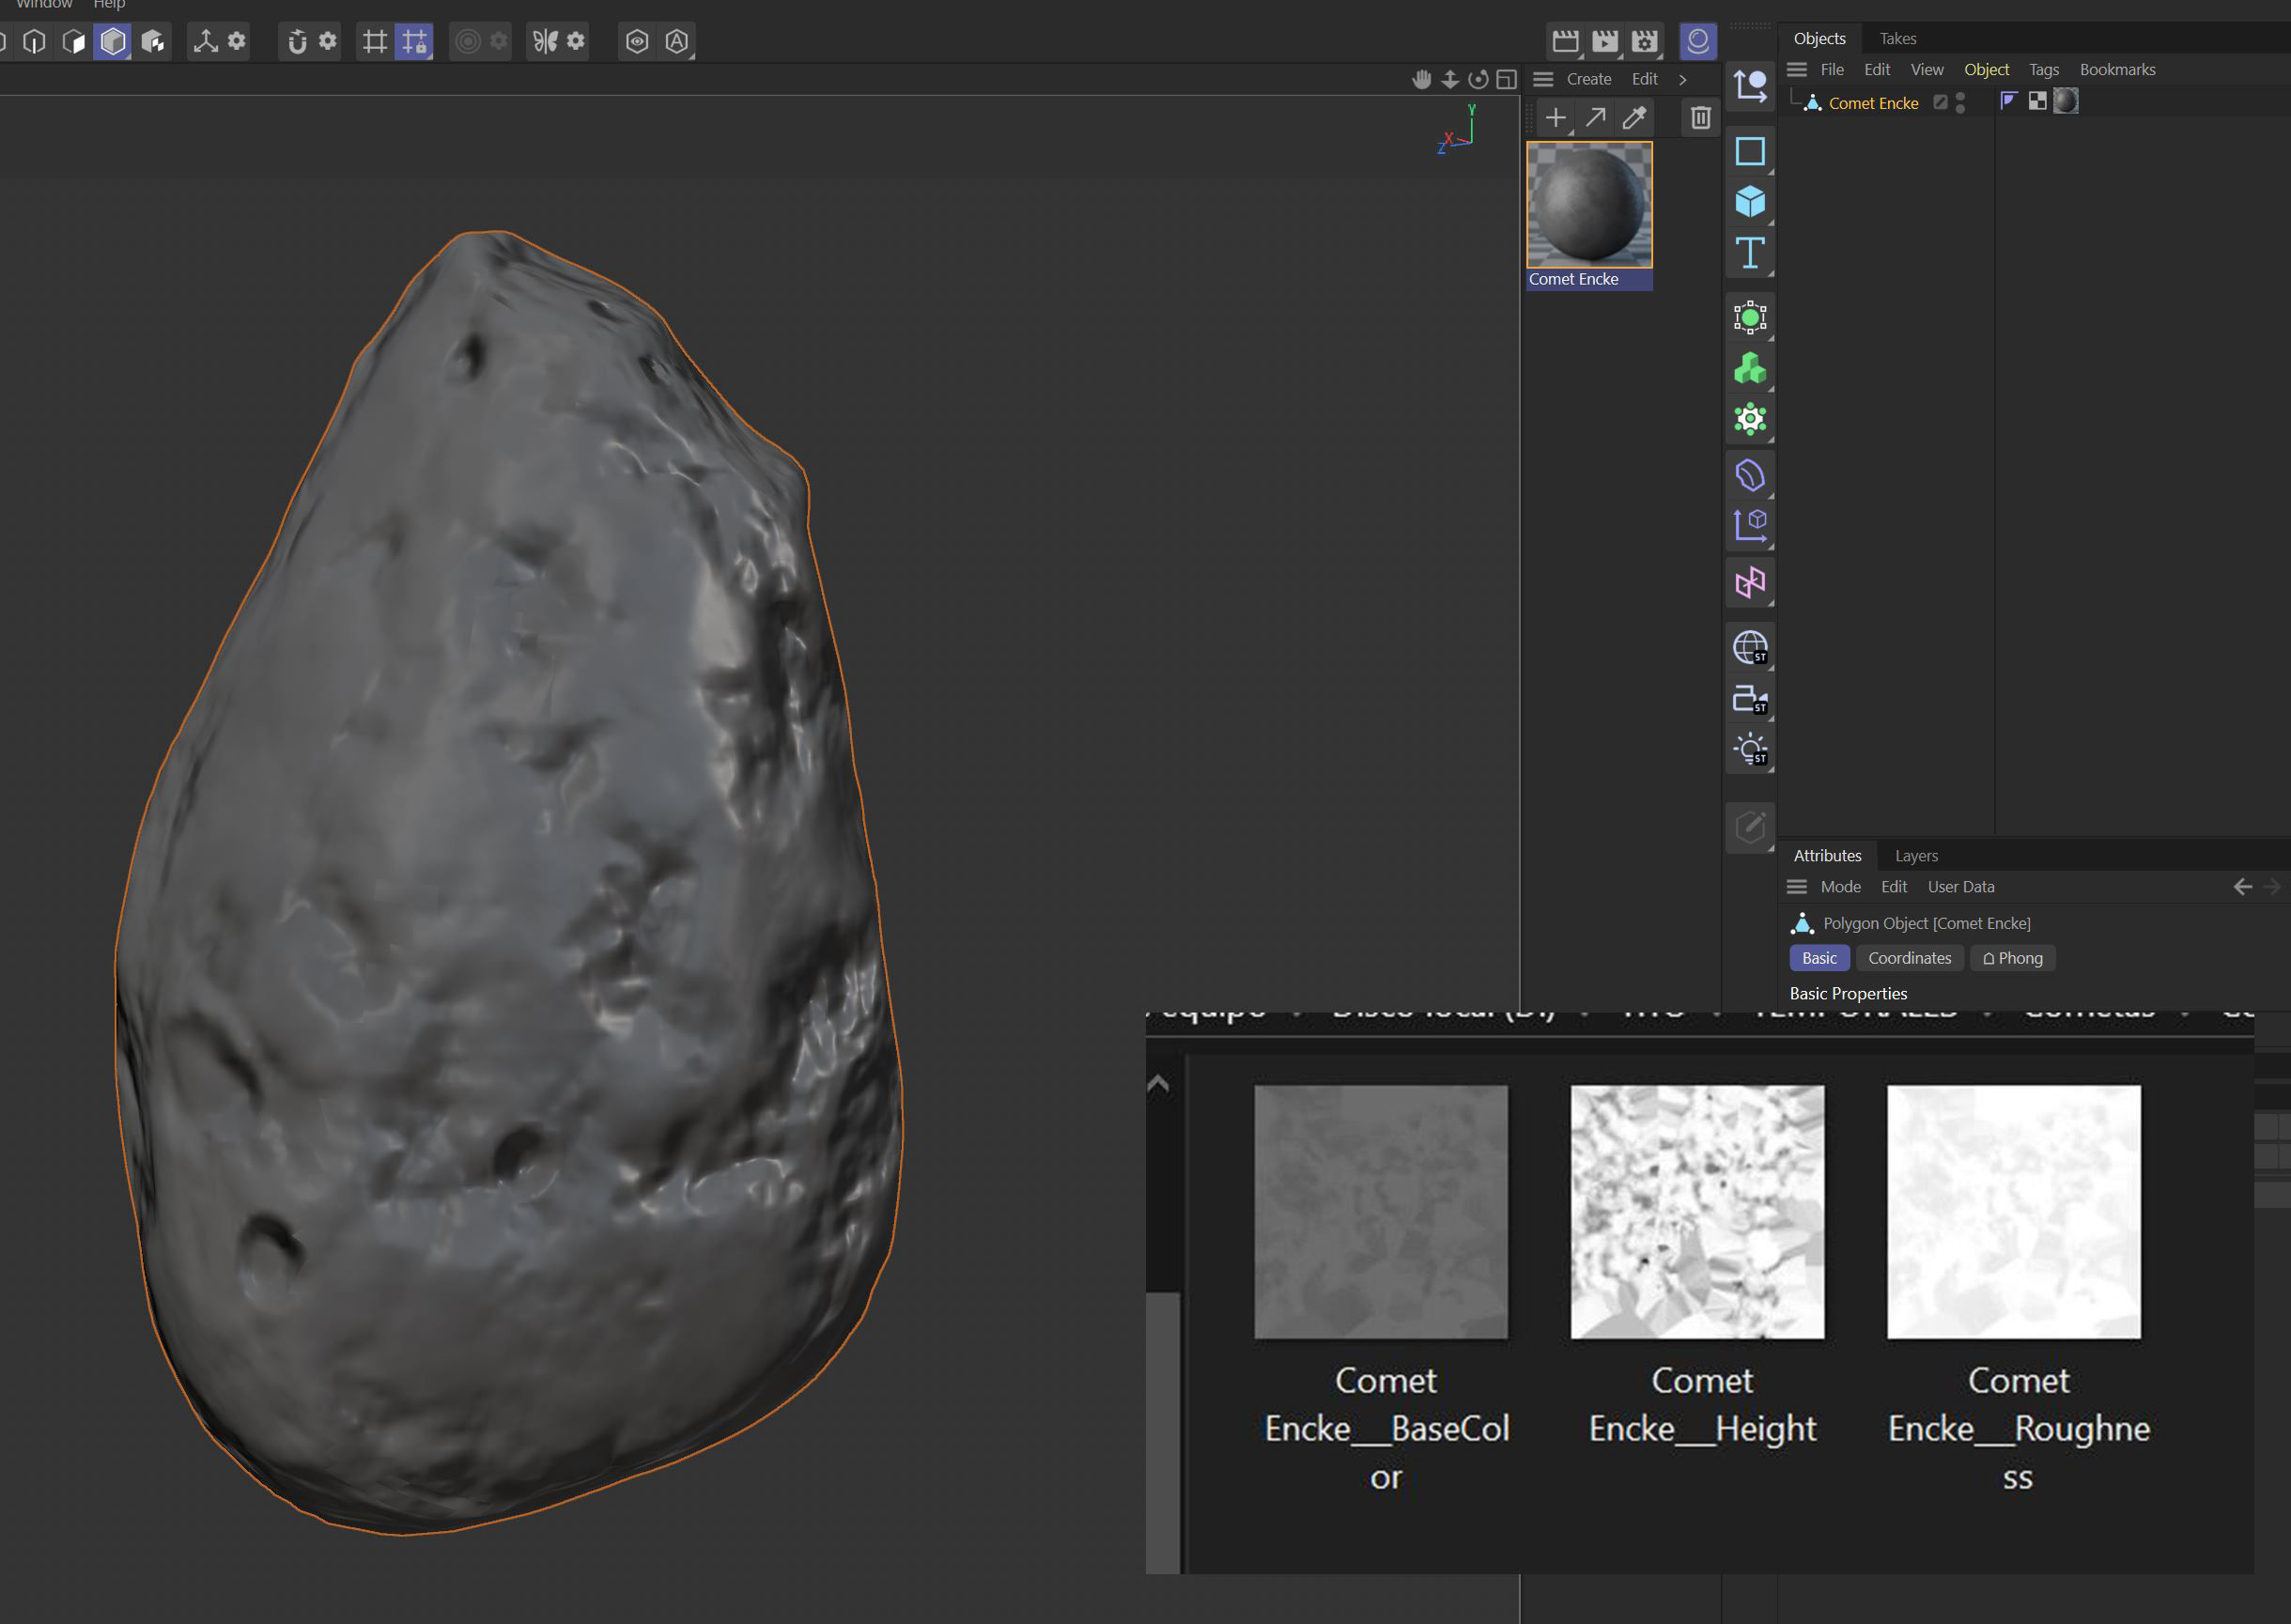Open the Tags menu in Objects panel
This screenshot has height=1624, width=2291.
2043,69
